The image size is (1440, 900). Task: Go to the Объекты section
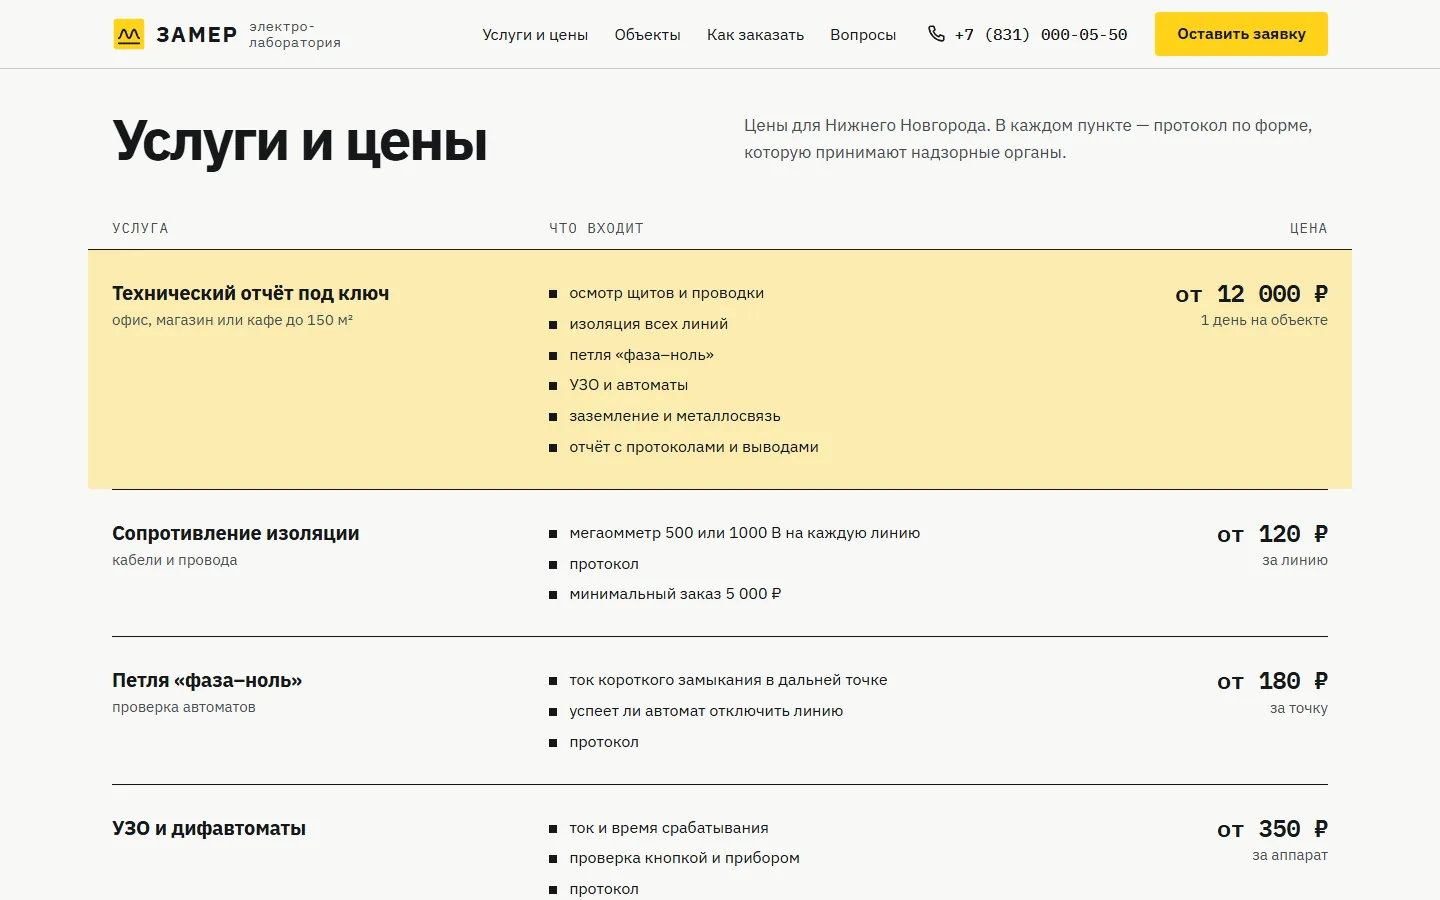[x=647, y=35]
